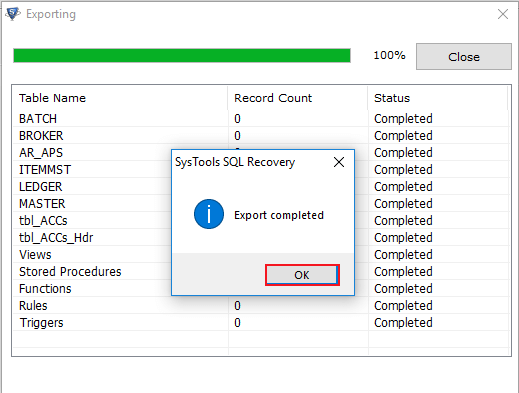Click the Export completed message text
The height and width of the screenshot is (393, 519).
click(x=279, y=215)
